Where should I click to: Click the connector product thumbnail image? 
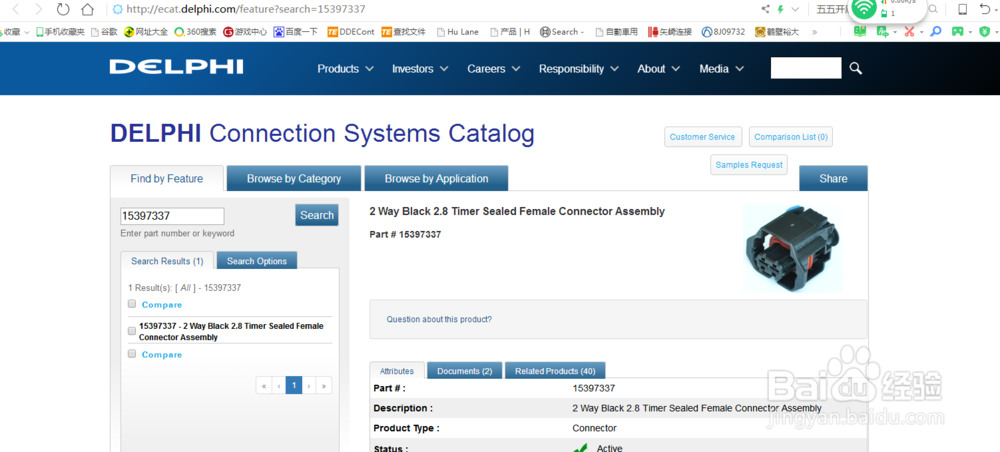coord(793,249)
